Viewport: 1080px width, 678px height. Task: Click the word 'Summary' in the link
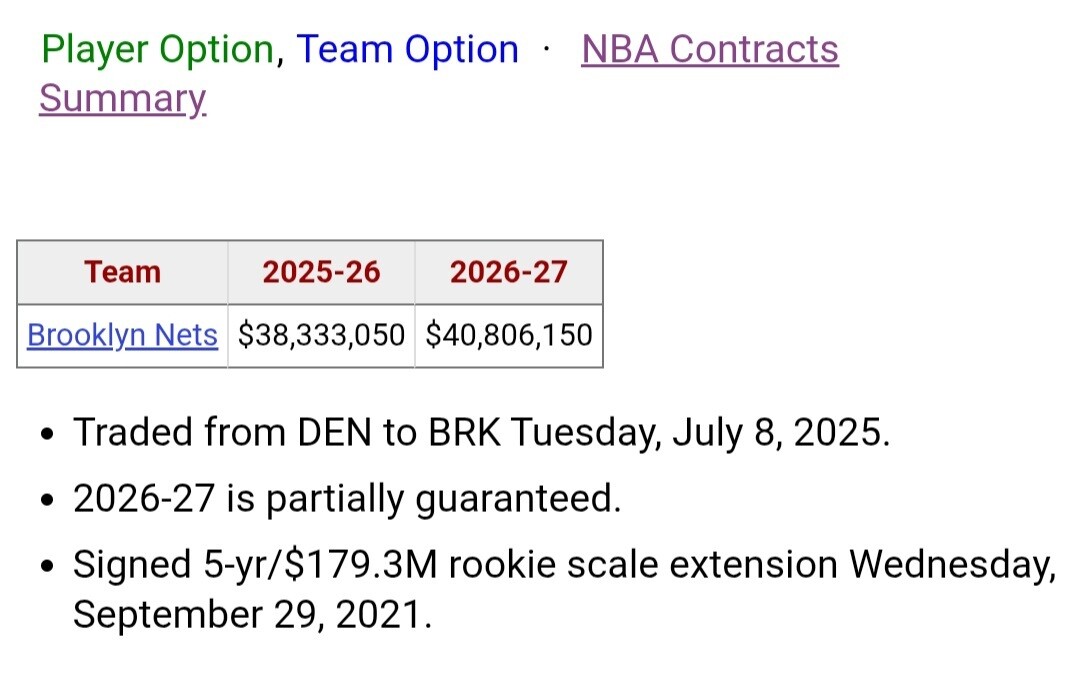[122, 99]
